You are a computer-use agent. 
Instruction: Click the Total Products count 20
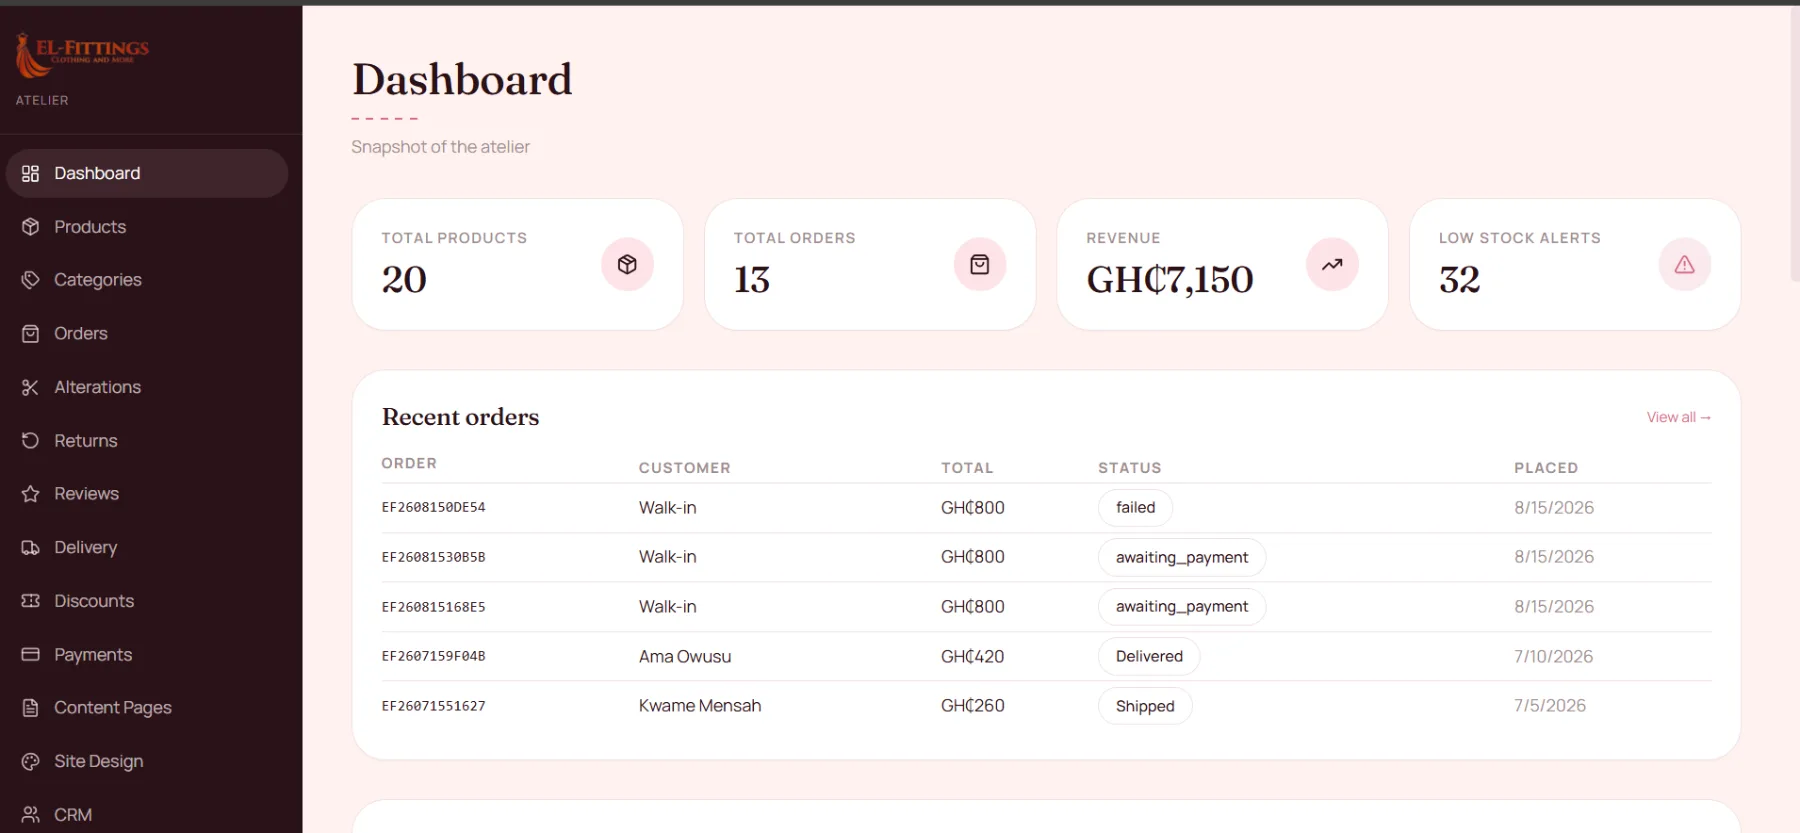(404, 280)
